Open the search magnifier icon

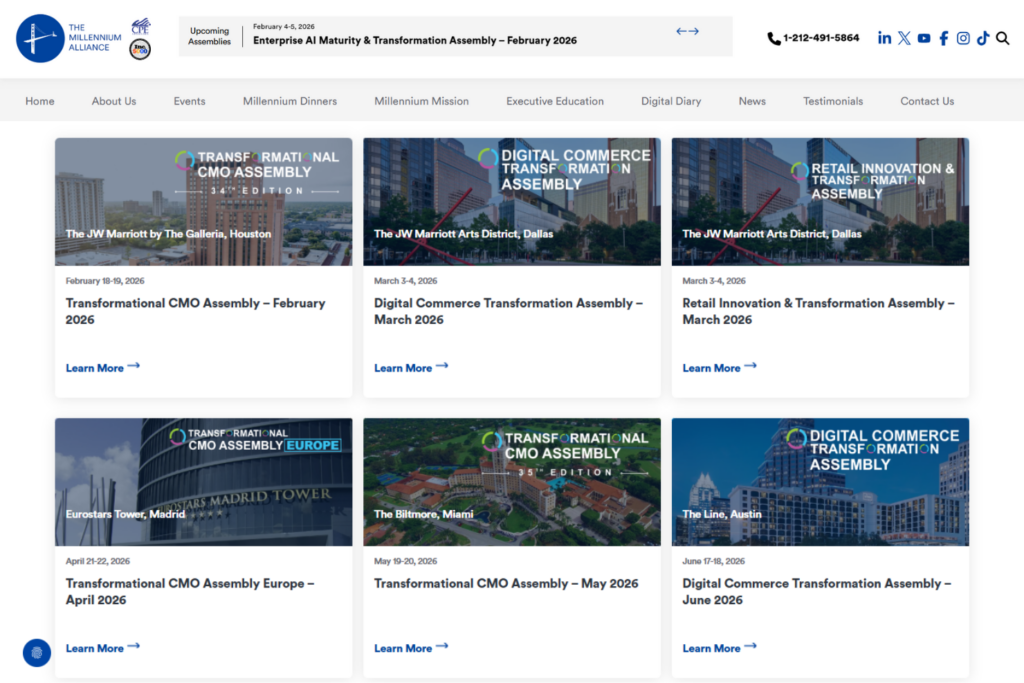1002,38
